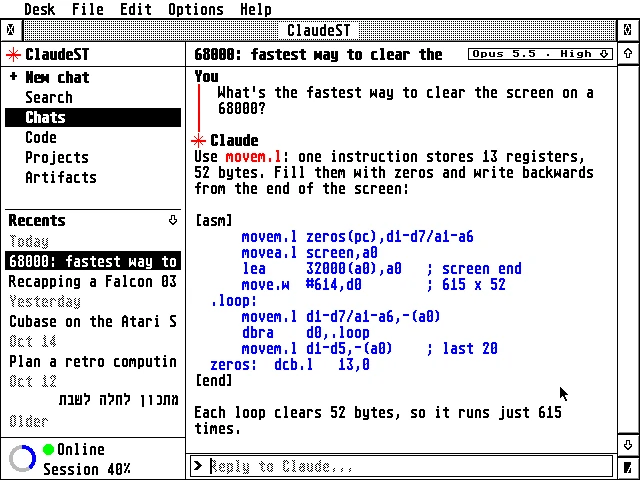Click the 'Yesterday' date heading
The image size is (640, 480).
(45, 302)
